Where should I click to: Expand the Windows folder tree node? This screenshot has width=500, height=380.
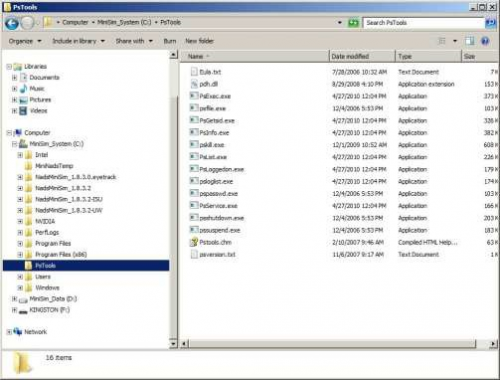click(20, 288)
